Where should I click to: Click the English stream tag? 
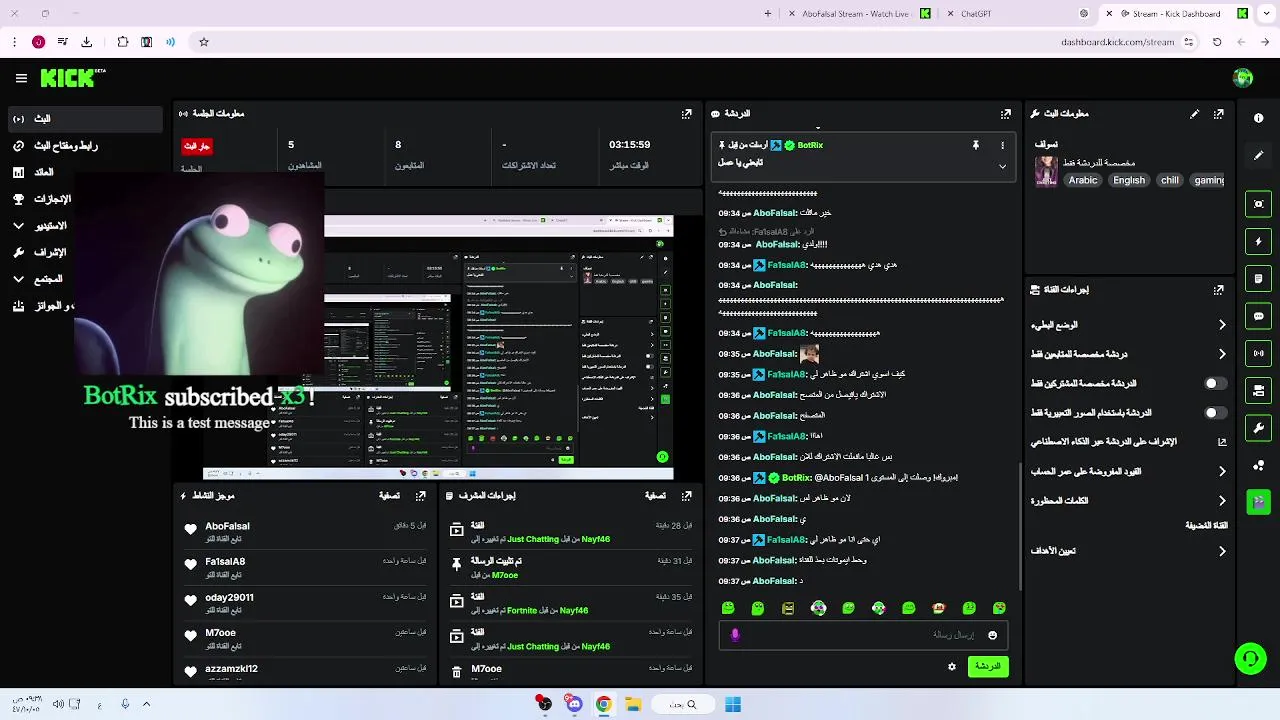tap(1129, 180)
